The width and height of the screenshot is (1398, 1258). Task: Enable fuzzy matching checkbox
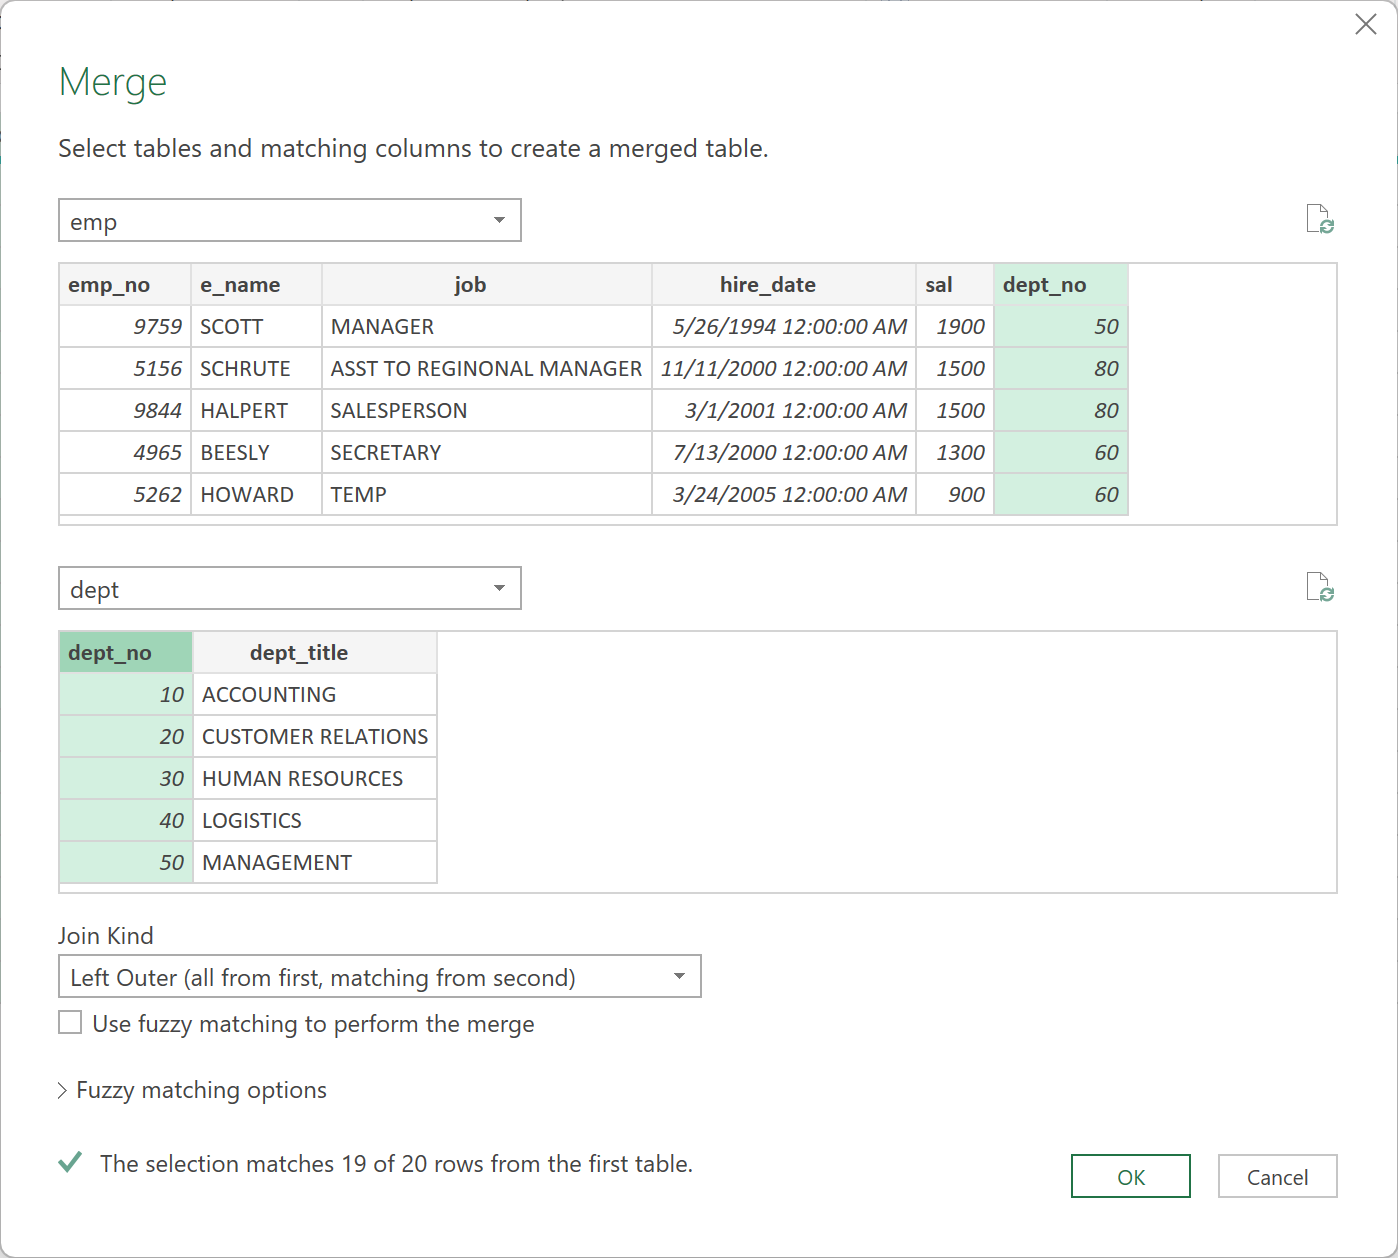tap(70, 1023)
